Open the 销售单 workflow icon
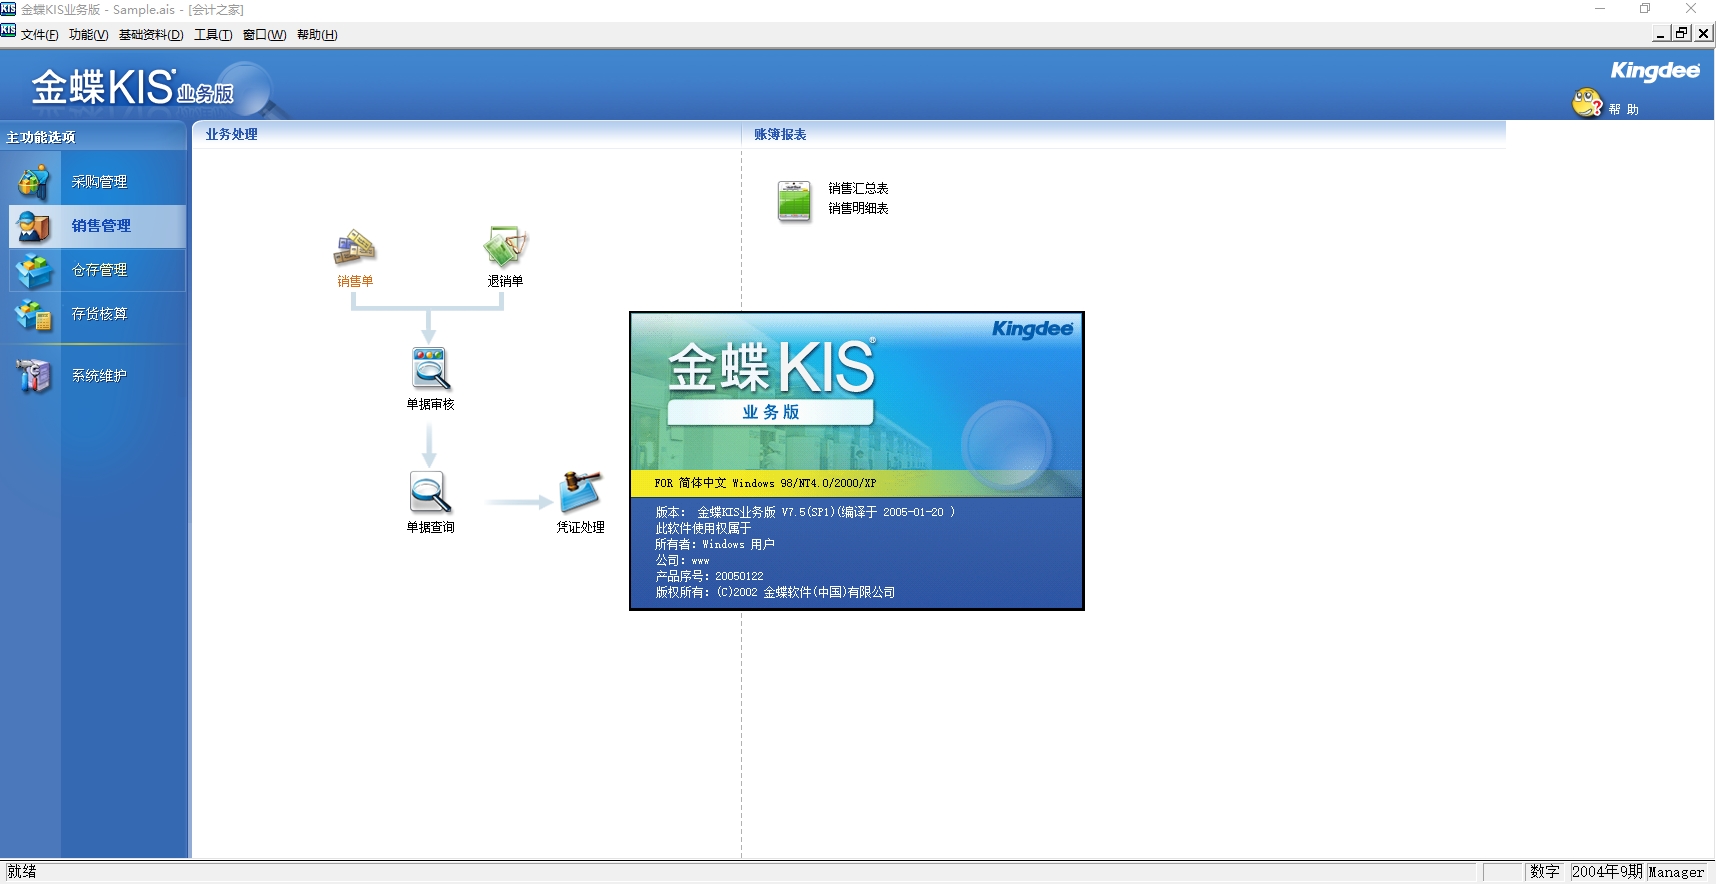 click(x=354, y=247)
